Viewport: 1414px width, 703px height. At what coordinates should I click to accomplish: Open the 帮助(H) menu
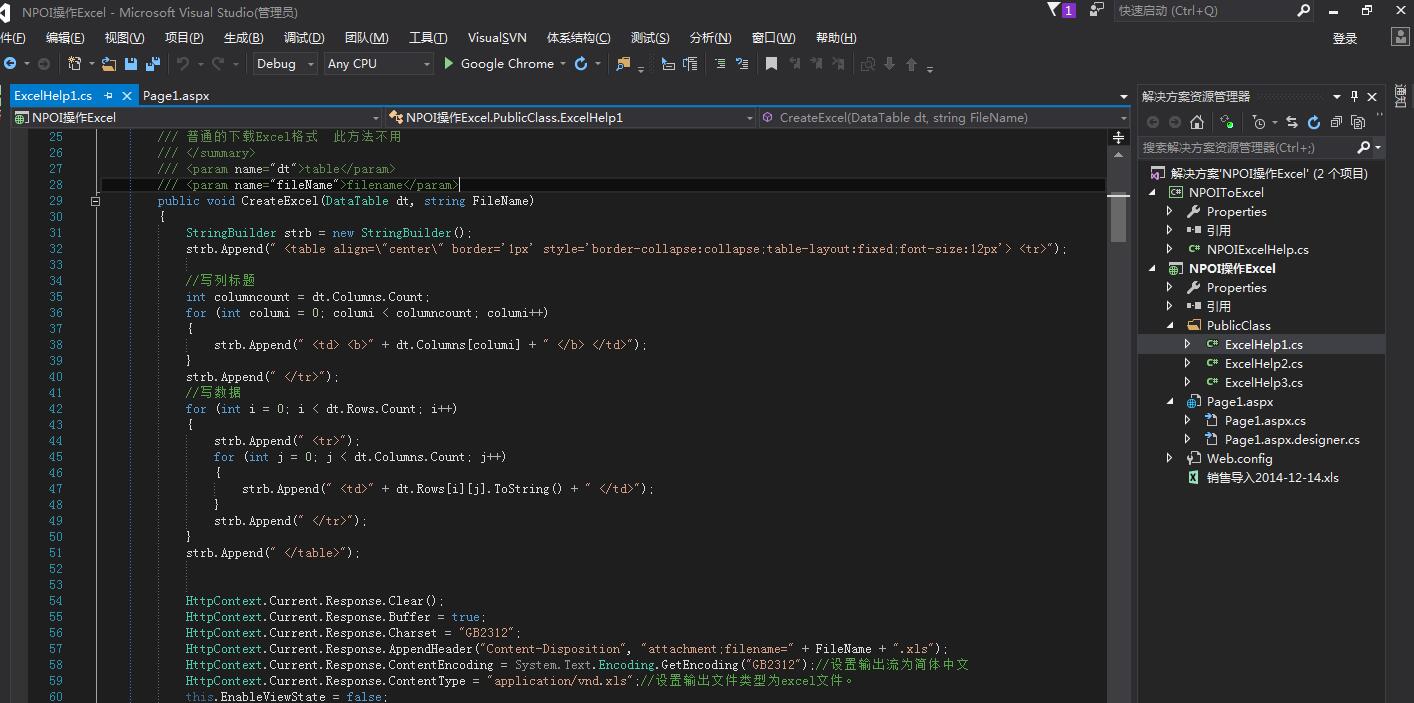(x=836, y=37)
